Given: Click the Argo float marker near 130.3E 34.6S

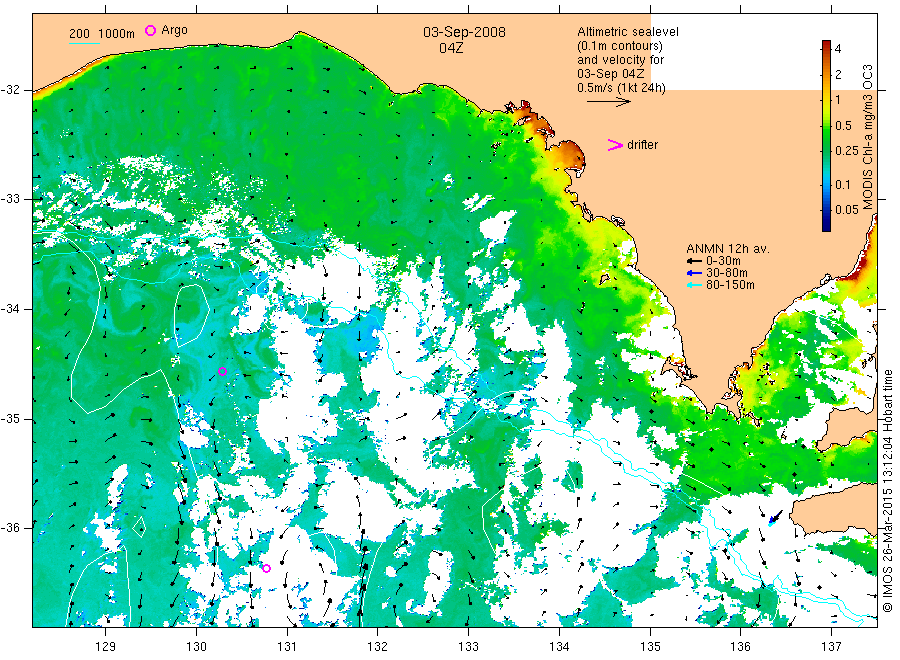Looking at the screenshot, I should 223,372.
